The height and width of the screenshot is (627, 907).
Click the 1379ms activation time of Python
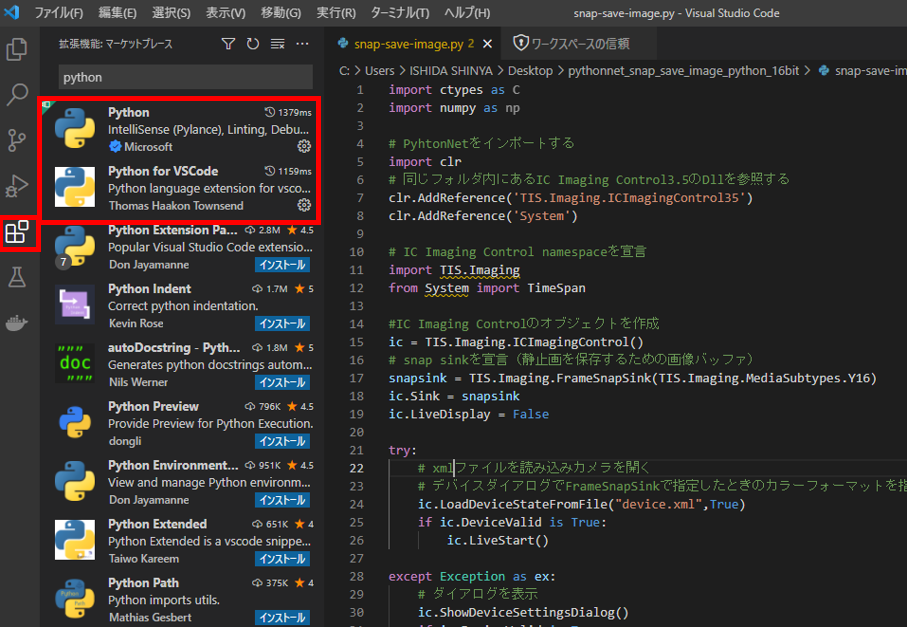coord(288,112)
